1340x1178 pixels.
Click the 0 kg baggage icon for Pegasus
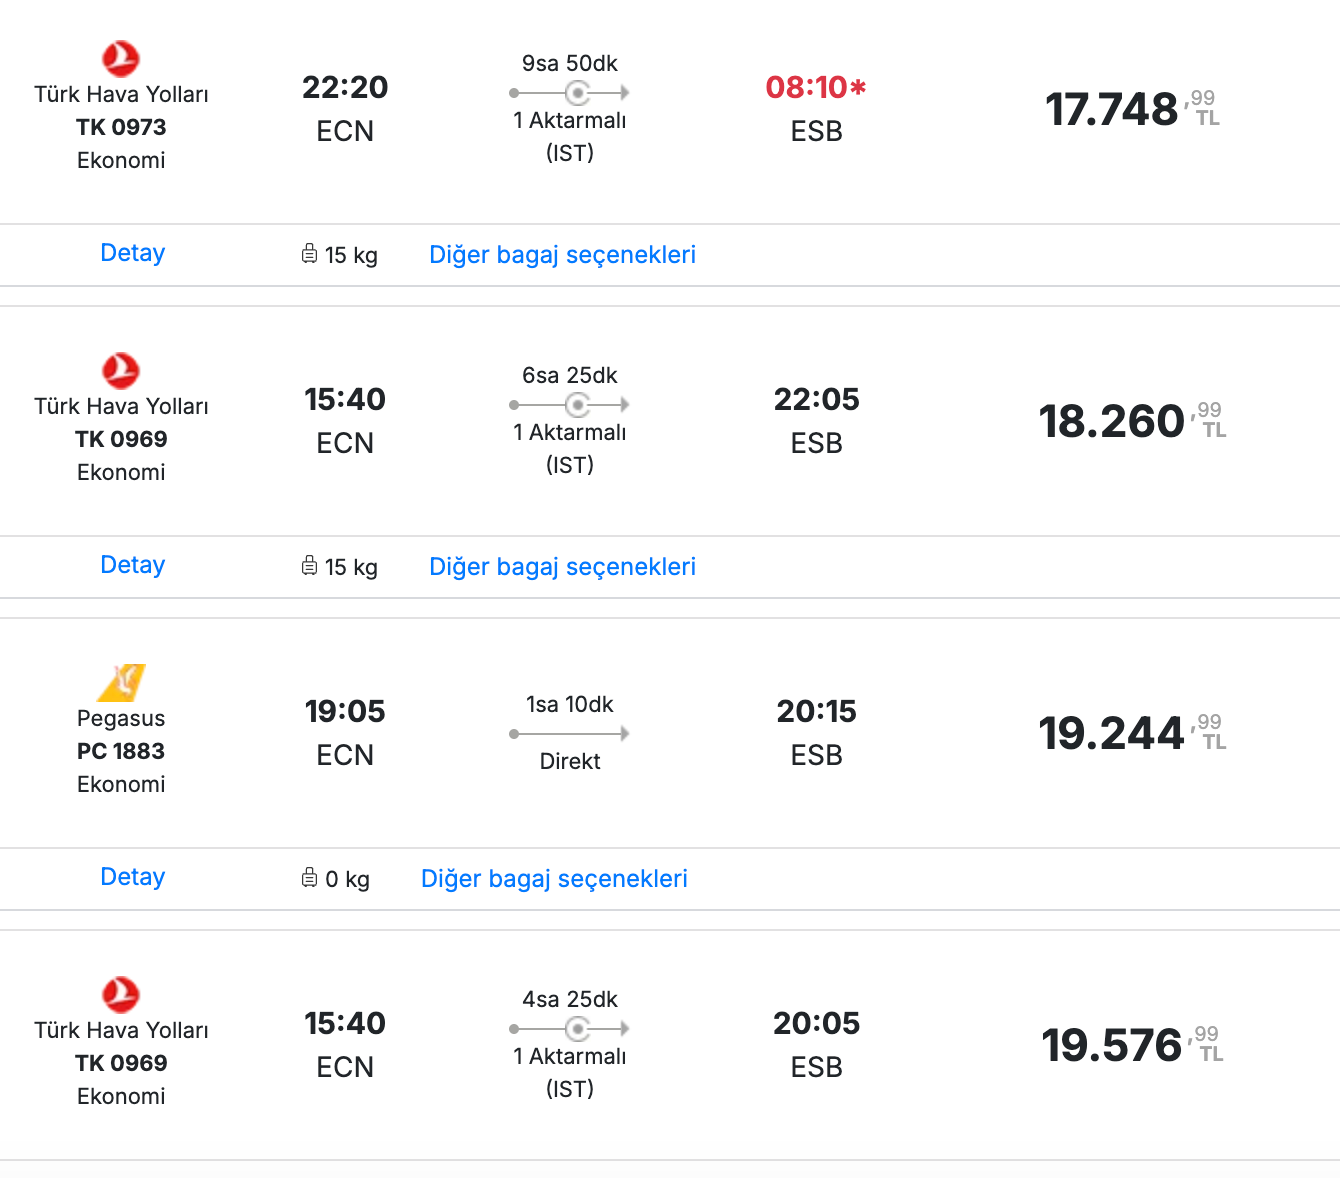coord(310,878)
